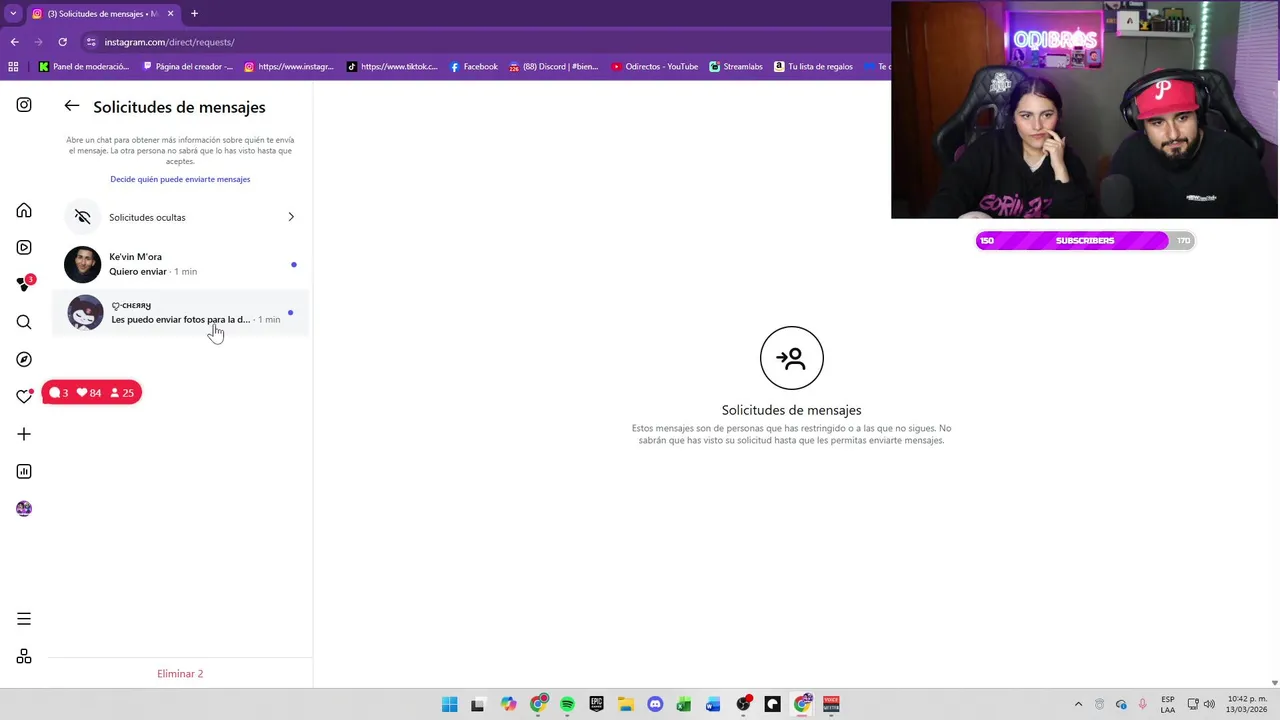
Task: Open the Search magnifier icon
Action: [x=24, y=322]
